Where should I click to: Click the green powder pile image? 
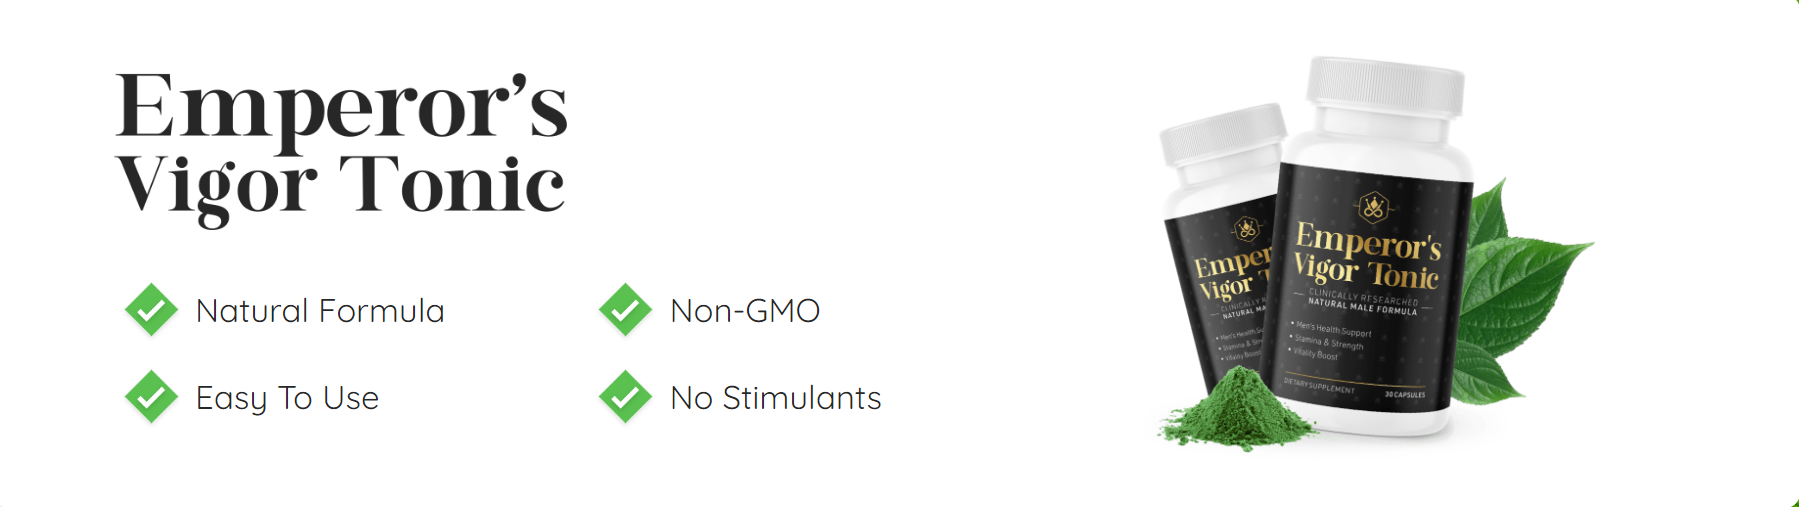point(1237,408)
